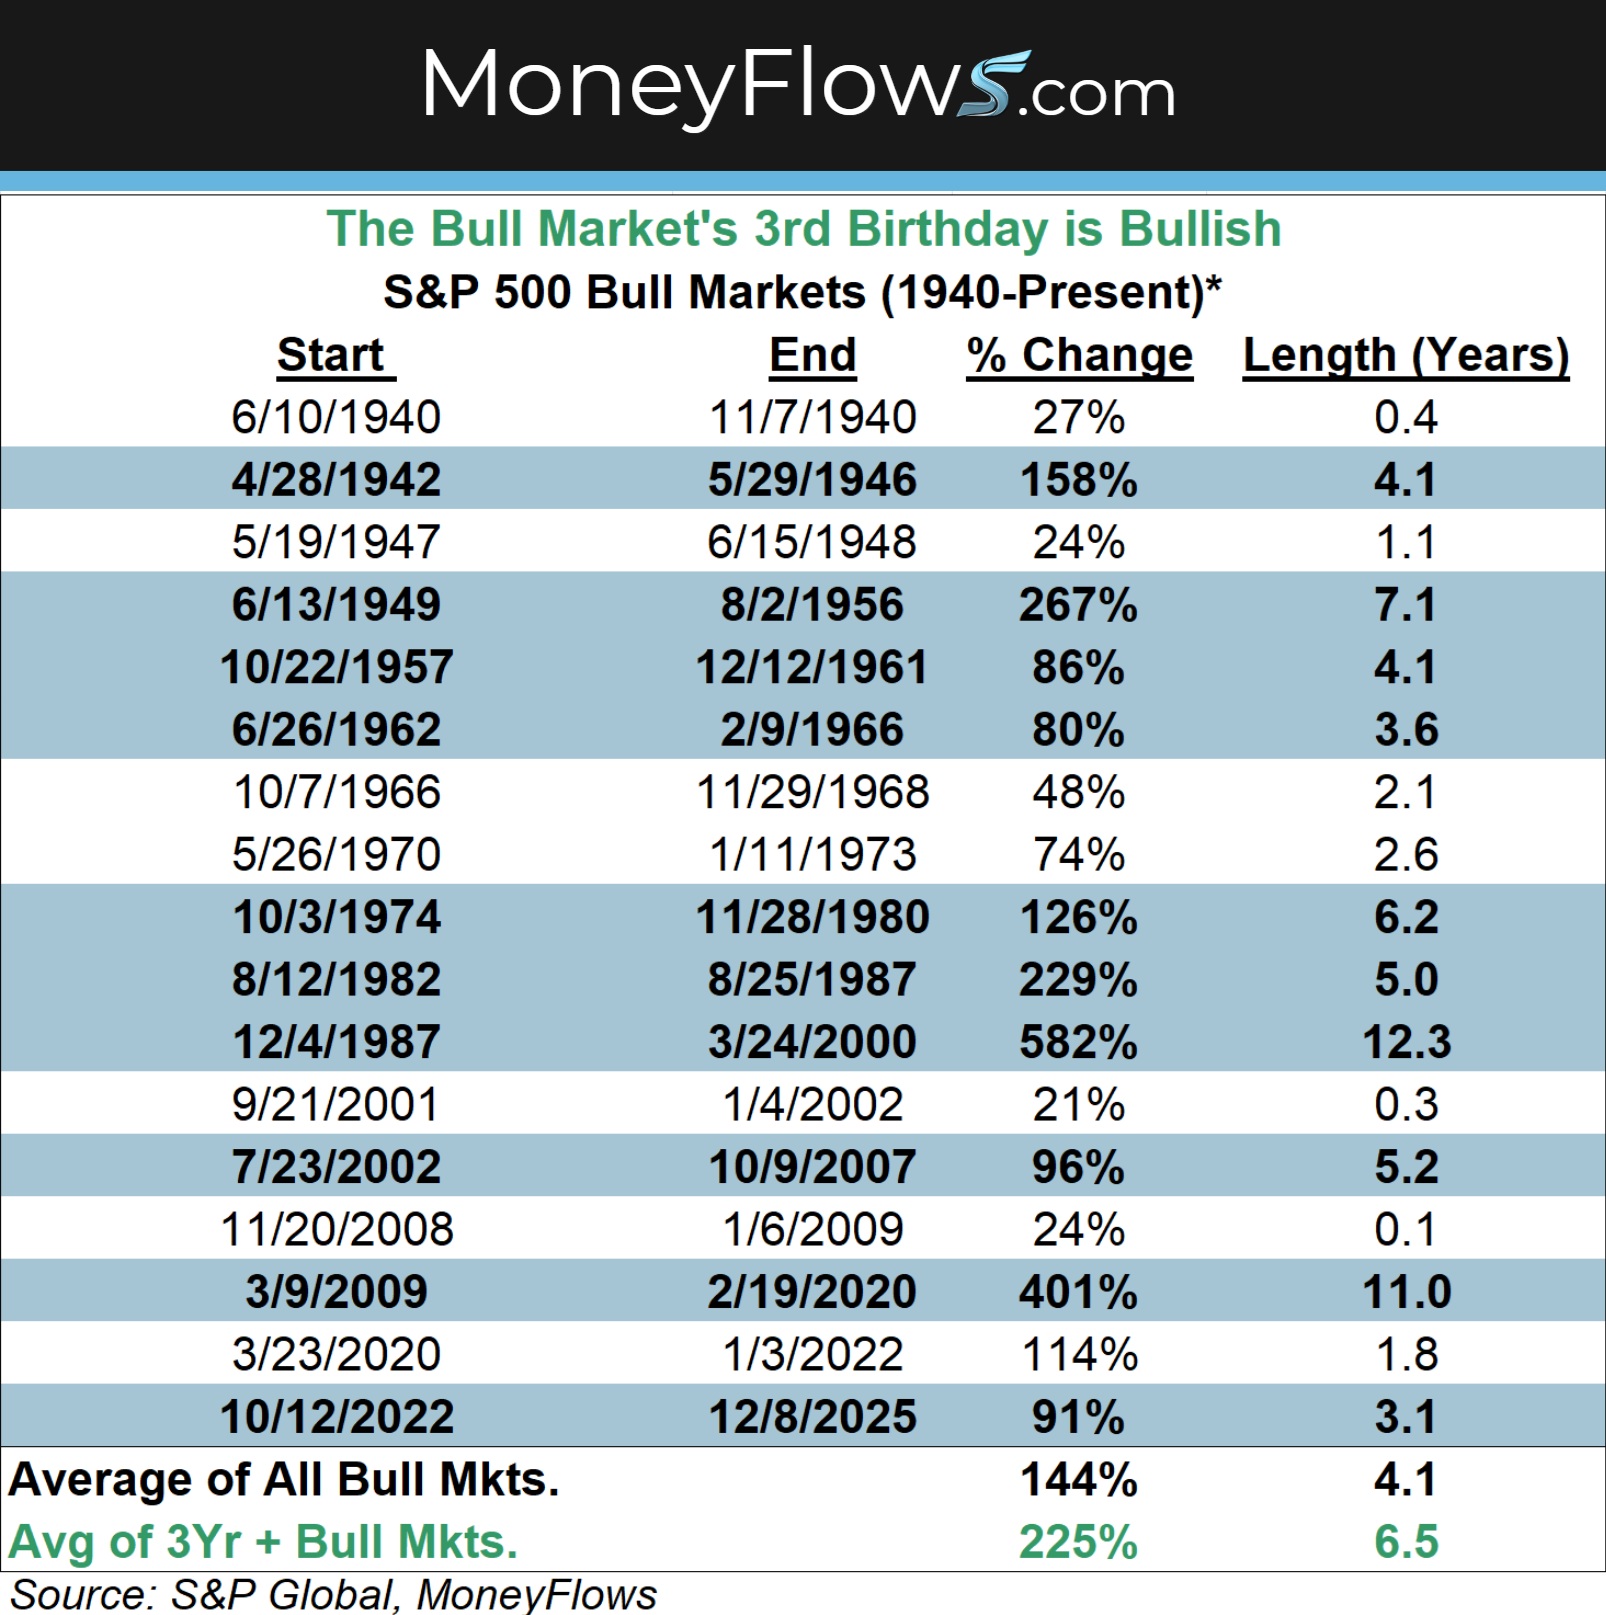Click the 10/12/2022 start date cell

(337, 1416)
